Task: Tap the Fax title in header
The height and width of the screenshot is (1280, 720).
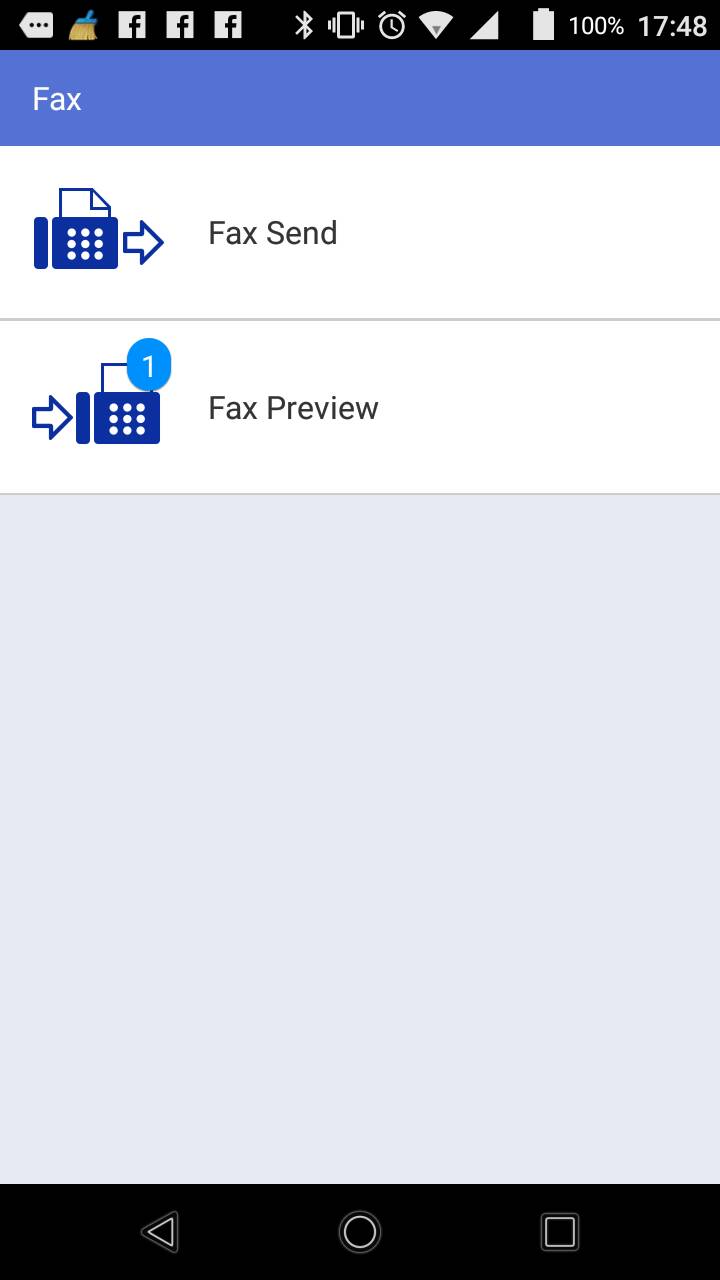Action: click(57, 99)
